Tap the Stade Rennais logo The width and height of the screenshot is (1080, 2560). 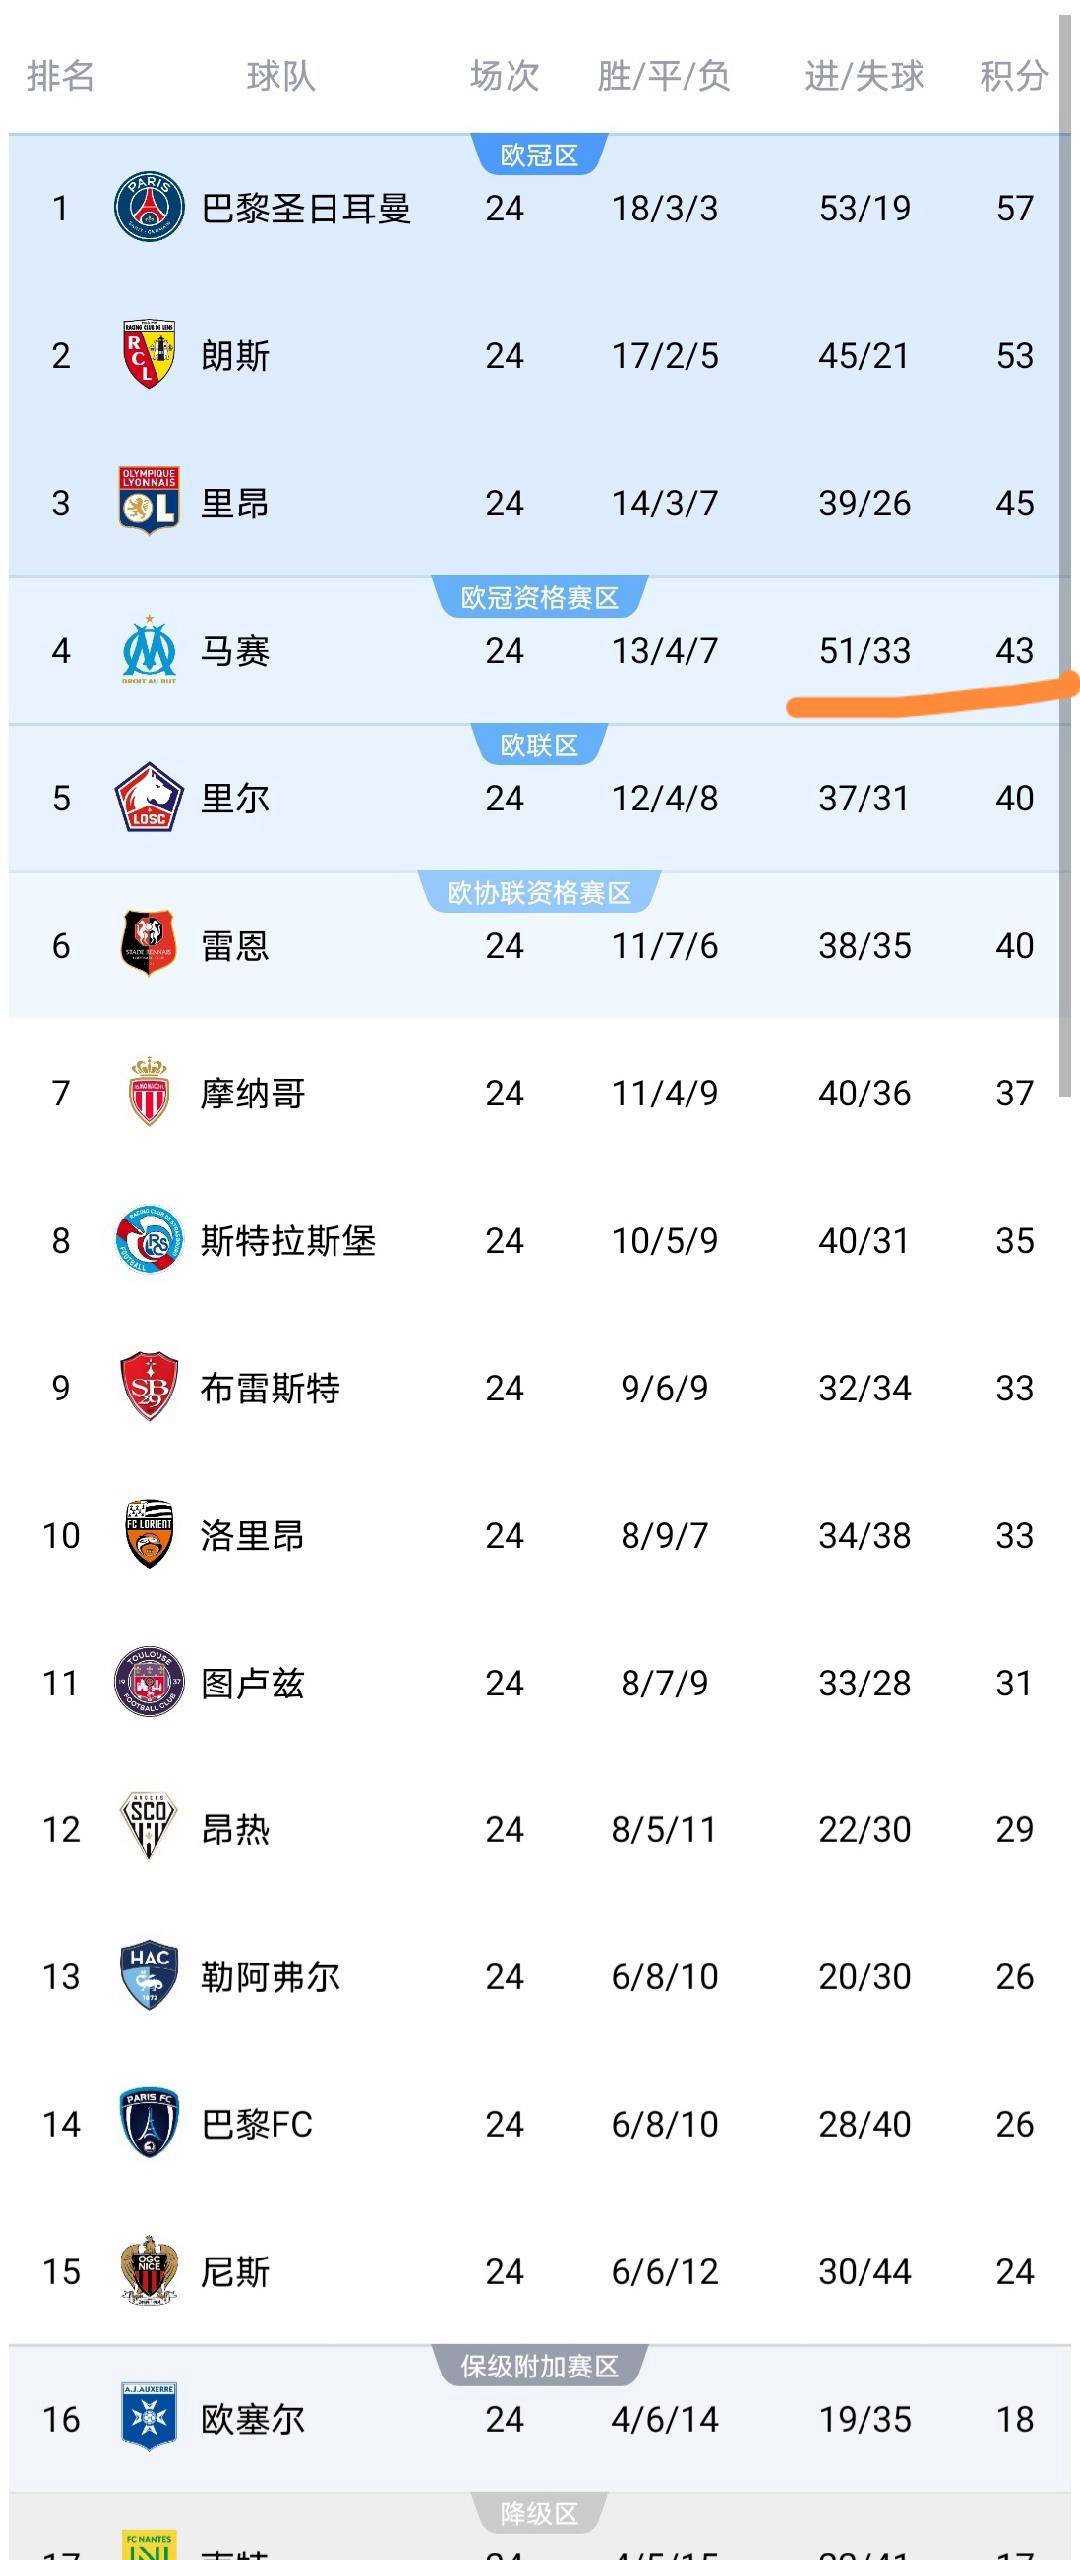click(x=149, y=944)
